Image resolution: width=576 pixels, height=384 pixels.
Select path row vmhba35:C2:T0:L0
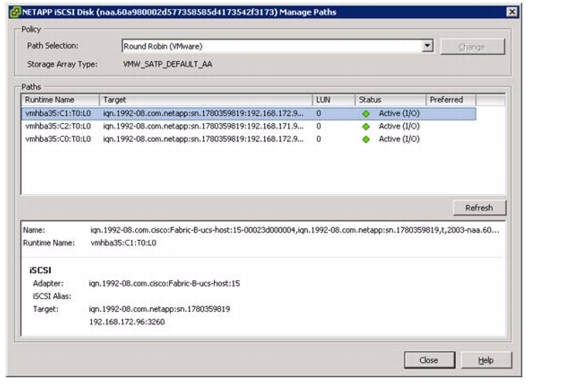point(249,126)
